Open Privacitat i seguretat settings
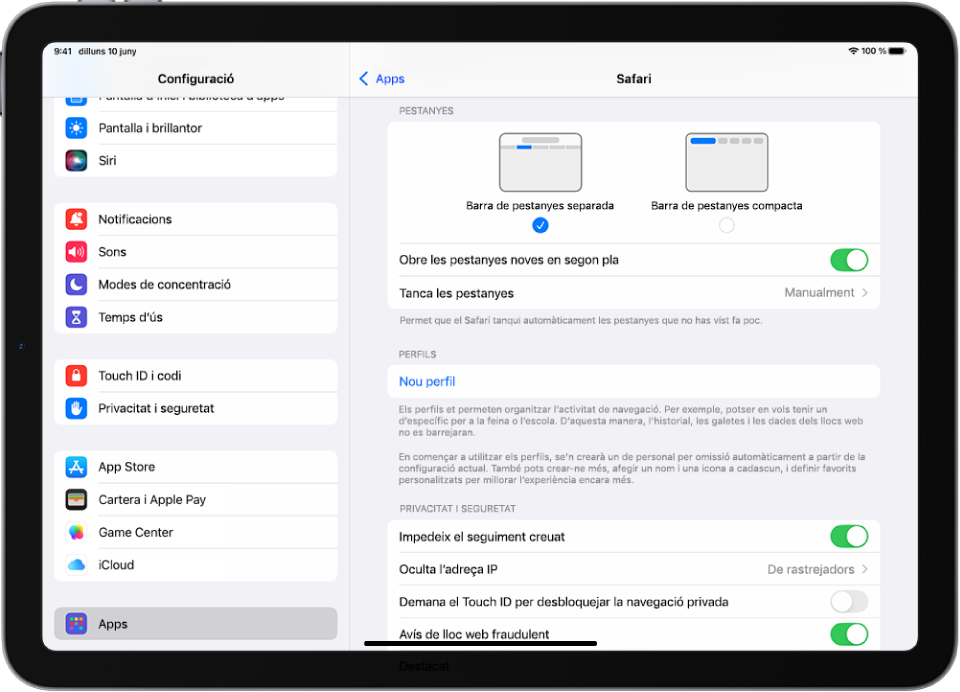960x692 pixels. (196, 408)
